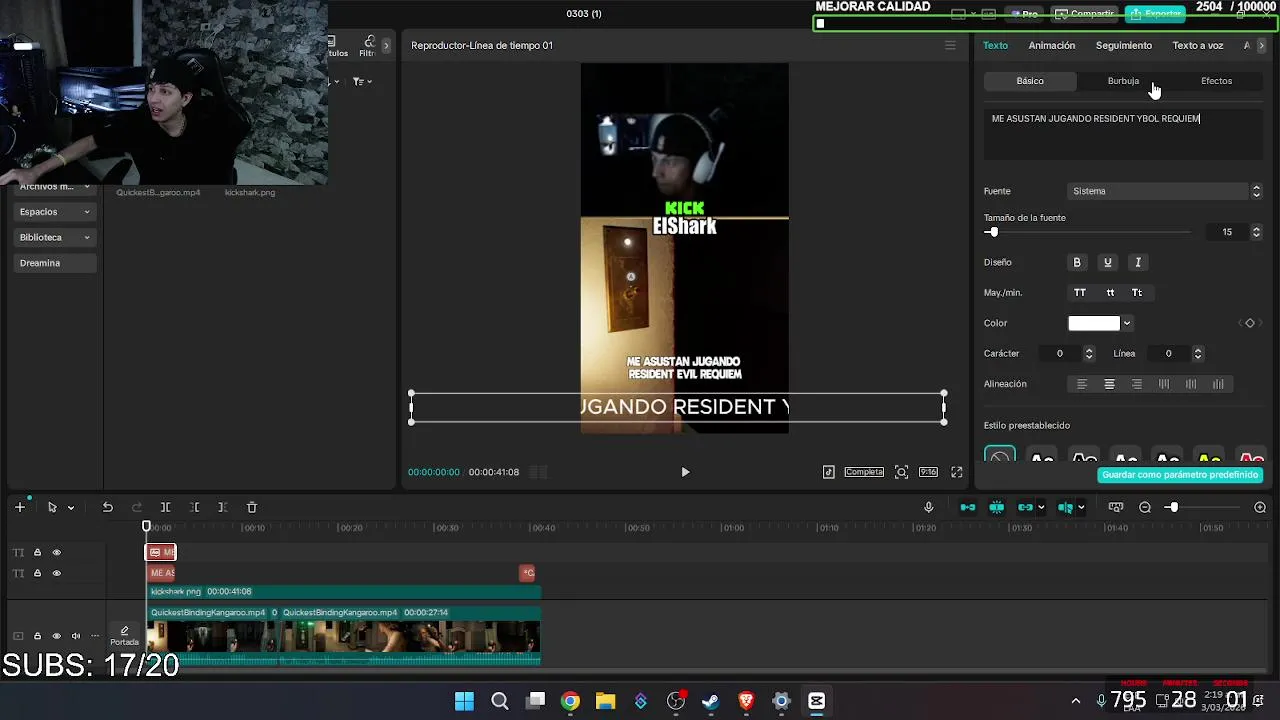Viewport: 1280px width, 720px height.
Task: Delete right of playhead tool
Action: pos(223,507)
